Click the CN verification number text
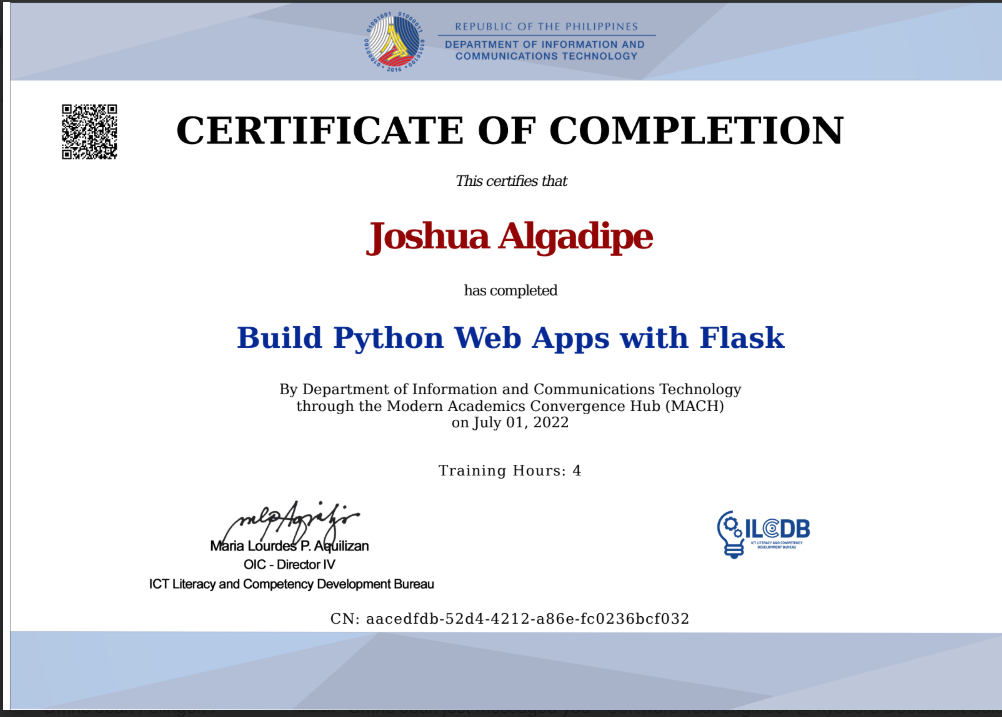Viewport: 1002px width, 717px height. click(511, 618)
